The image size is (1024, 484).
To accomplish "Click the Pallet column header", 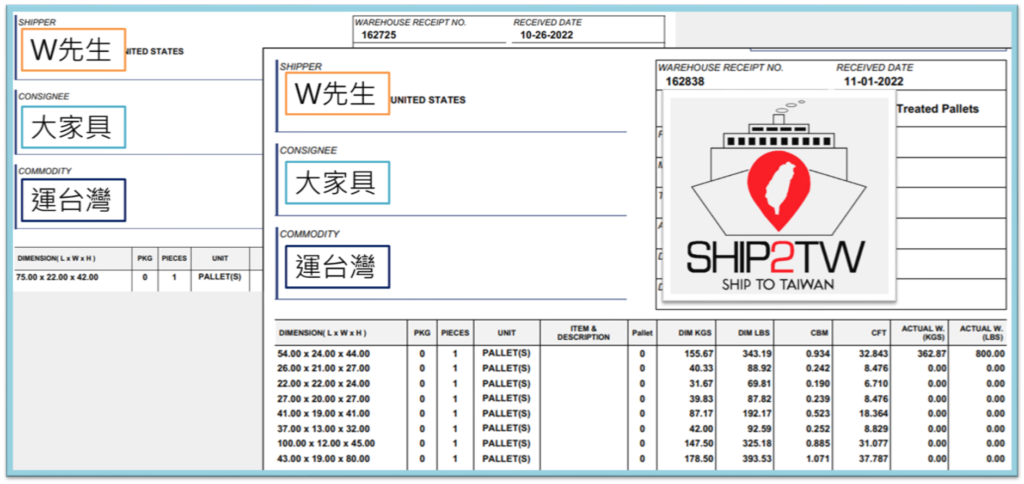I will (642, 332).
